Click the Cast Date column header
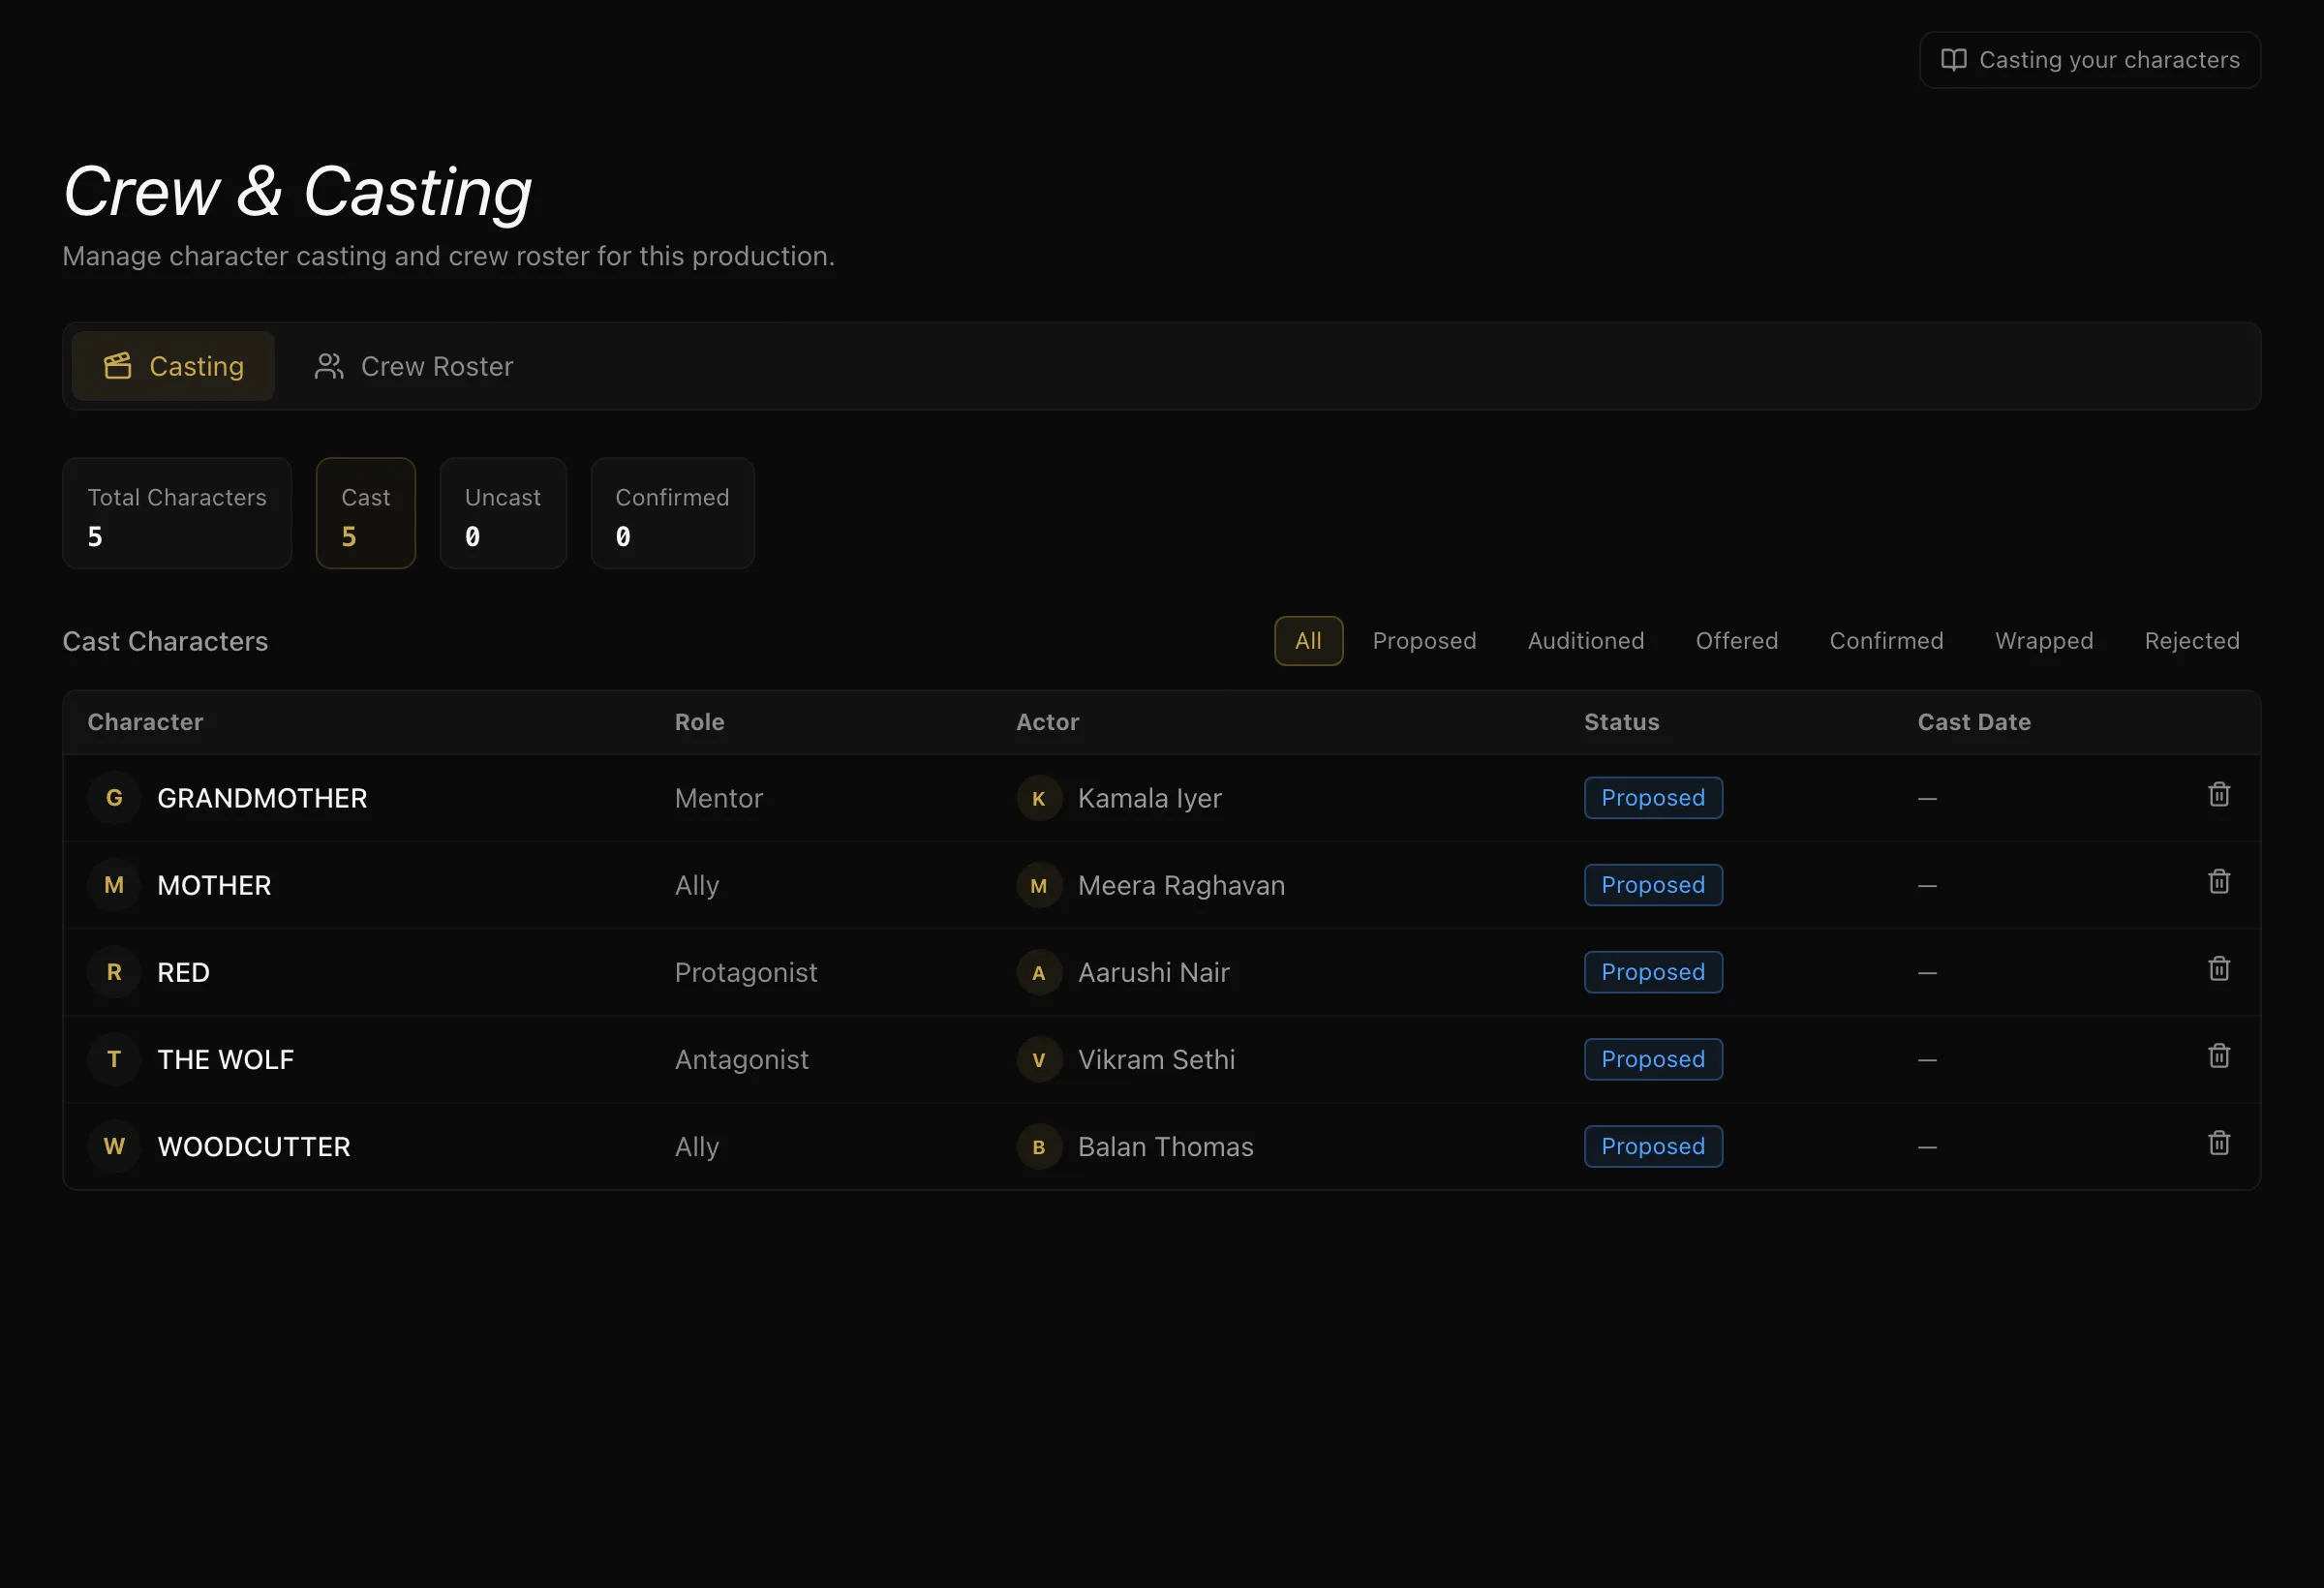This screenshot has width=2324, height=1588. click(1974, 722)
